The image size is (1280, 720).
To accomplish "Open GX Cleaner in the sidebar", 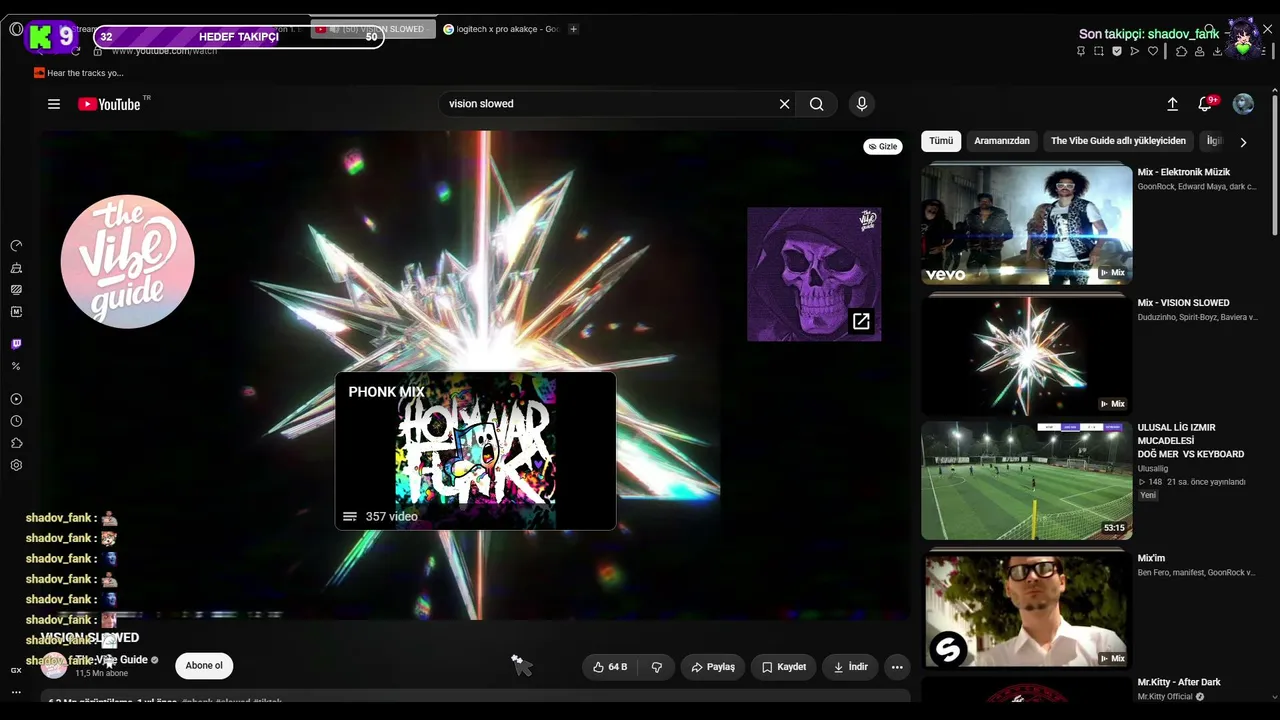I will (x=16, y=268).
